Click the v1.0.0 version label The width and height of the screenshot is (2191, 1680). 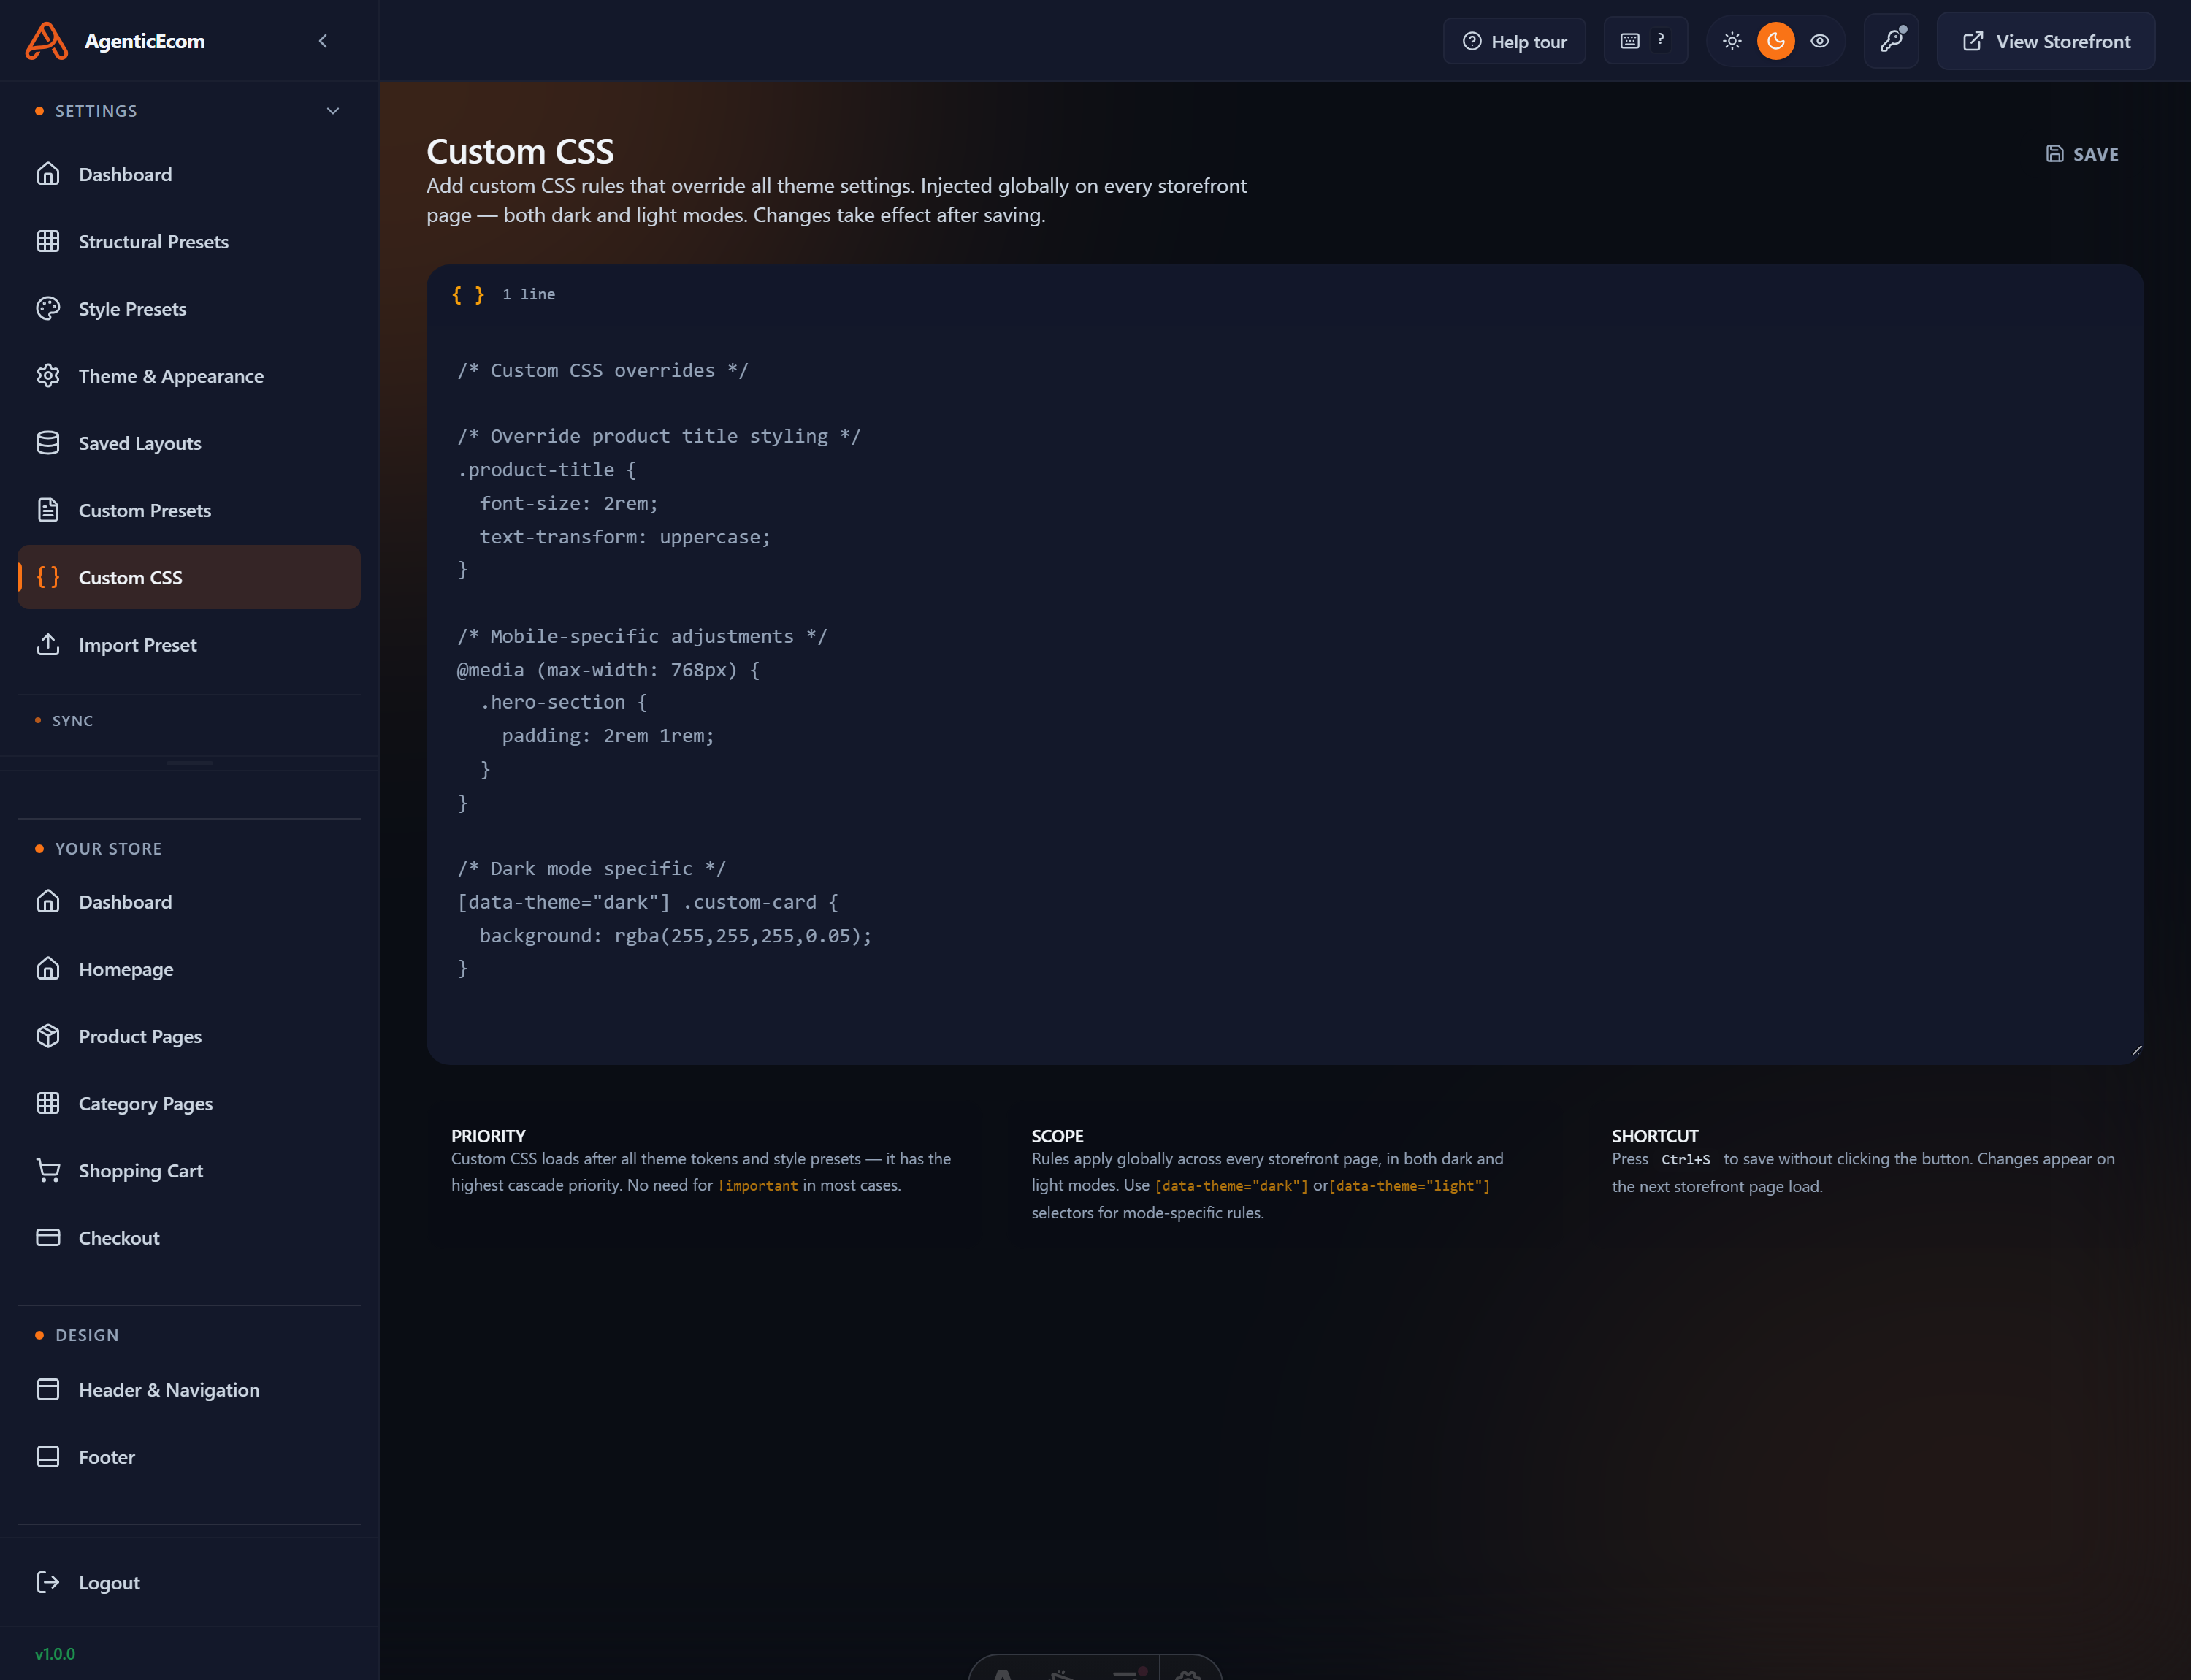(55, 1653)
